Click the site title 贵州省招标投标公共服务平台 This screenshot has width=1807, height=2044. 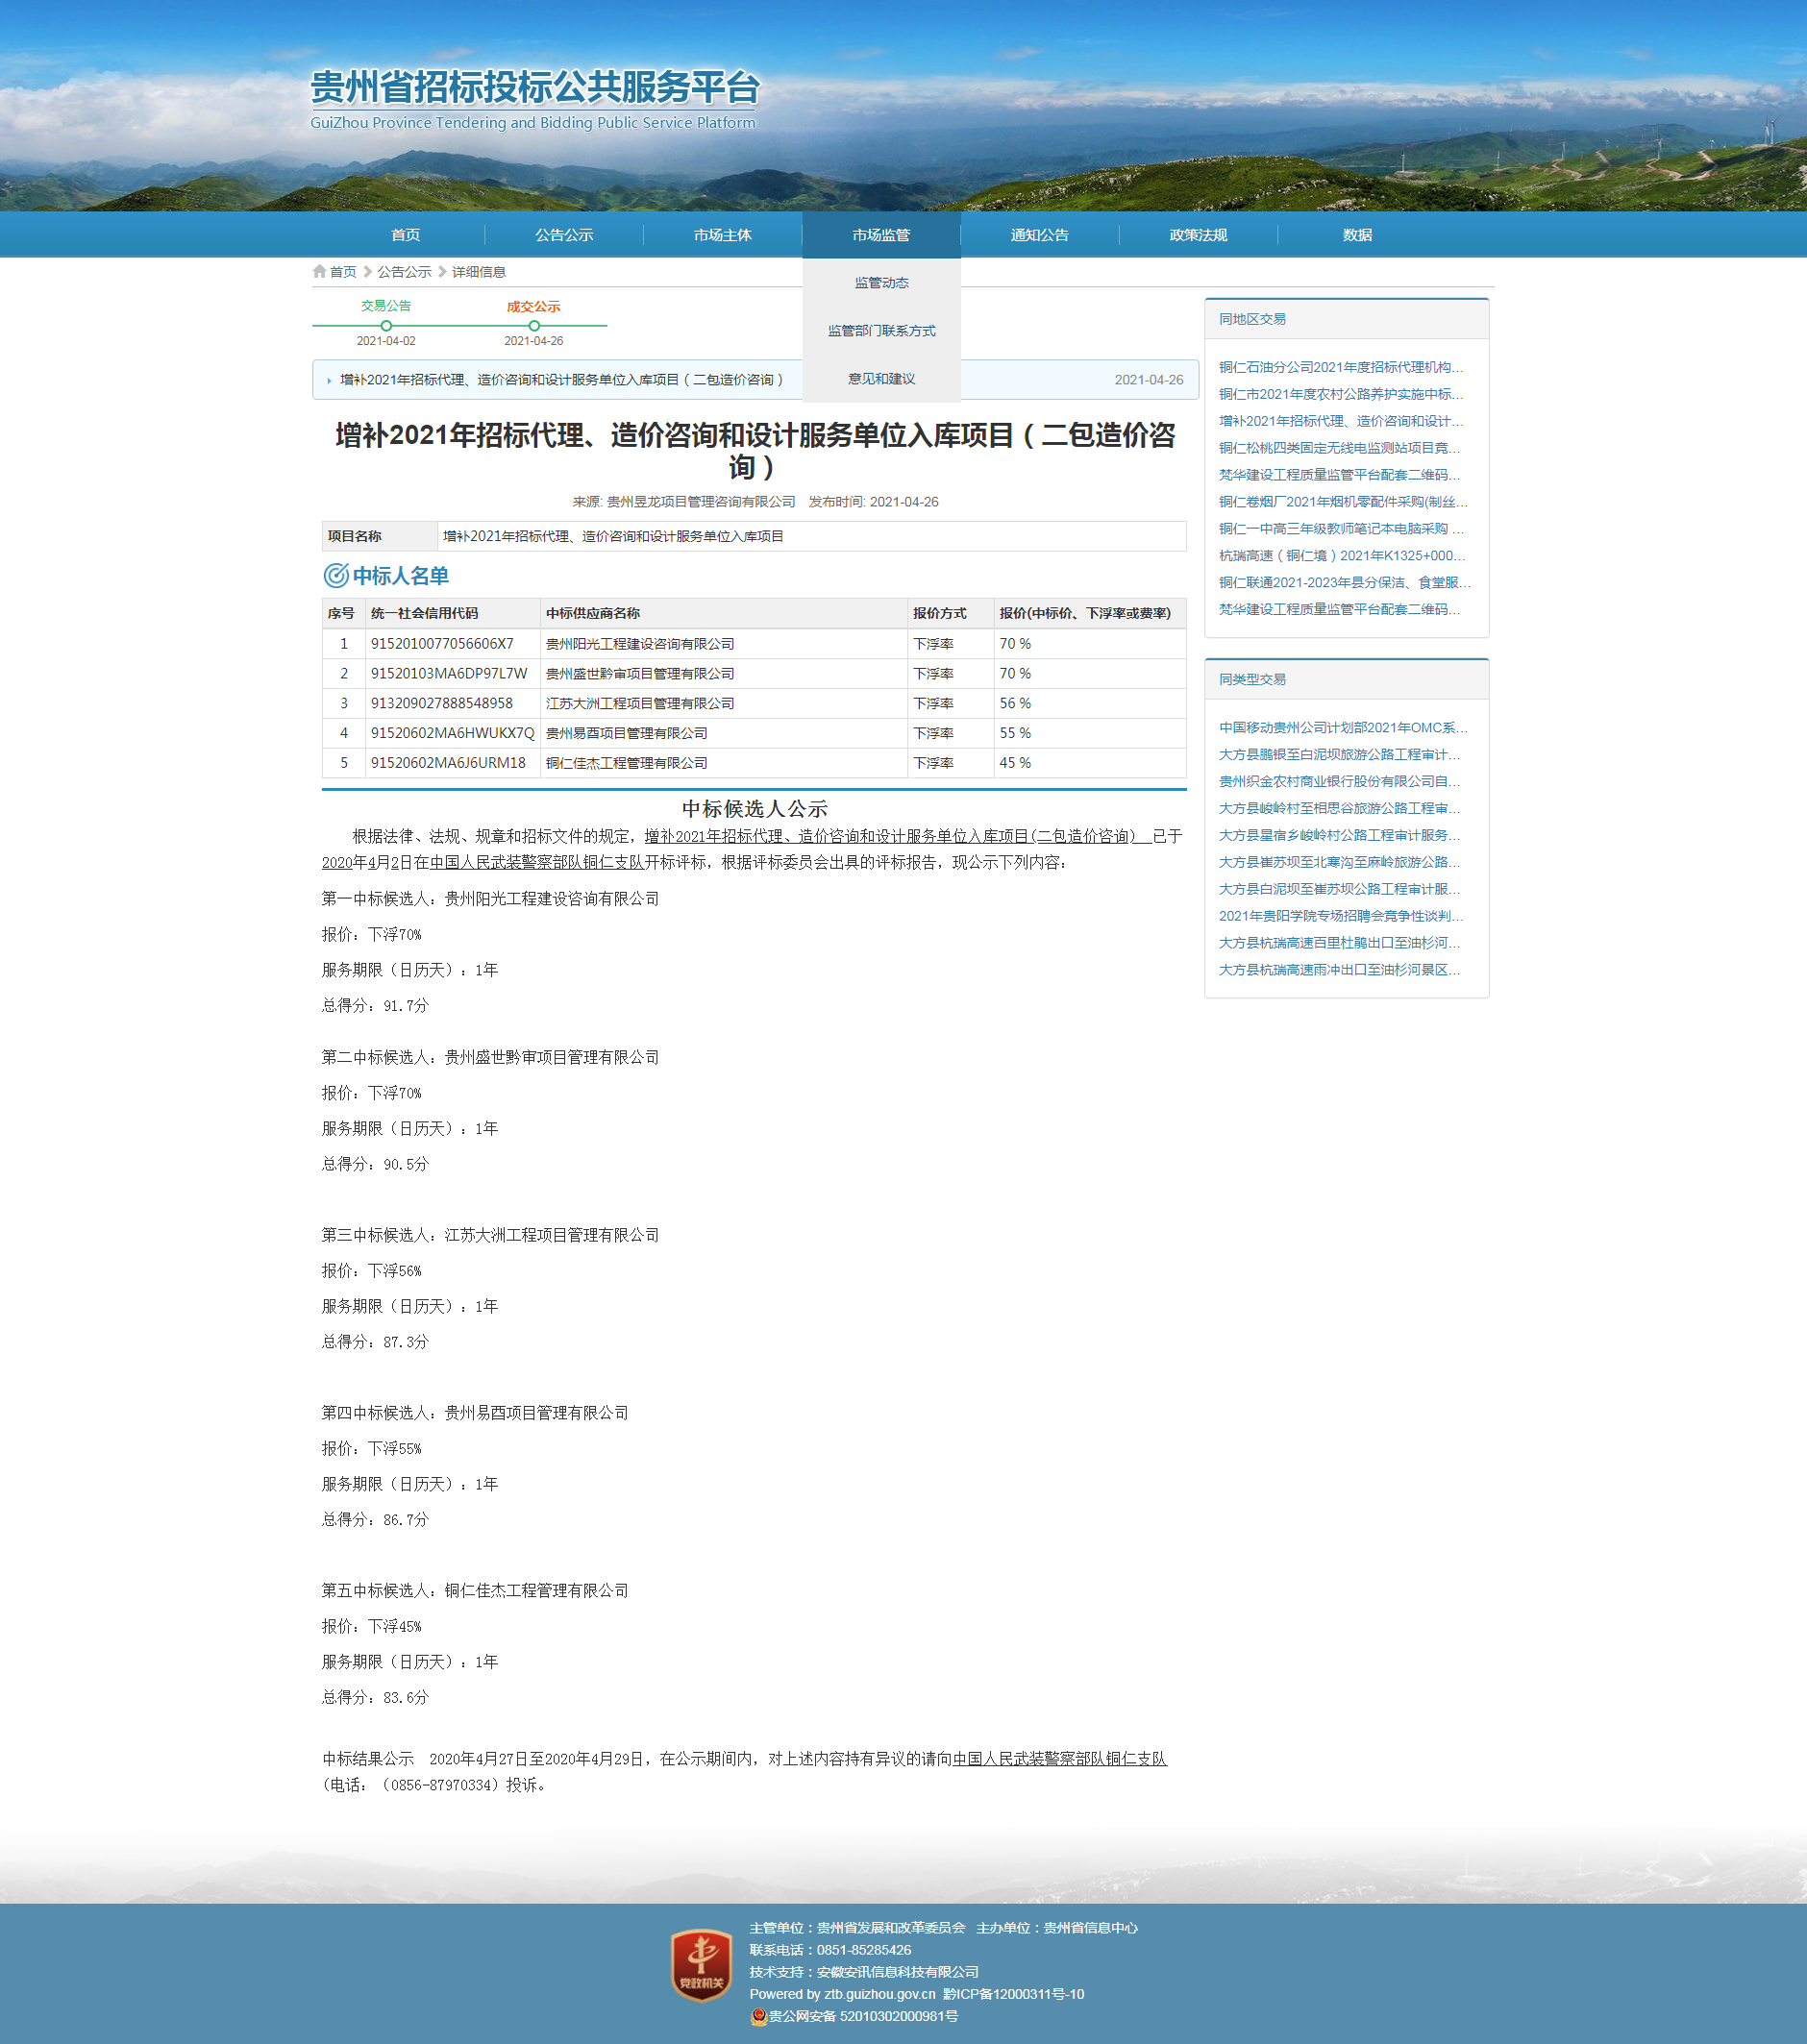click(535, 88)
